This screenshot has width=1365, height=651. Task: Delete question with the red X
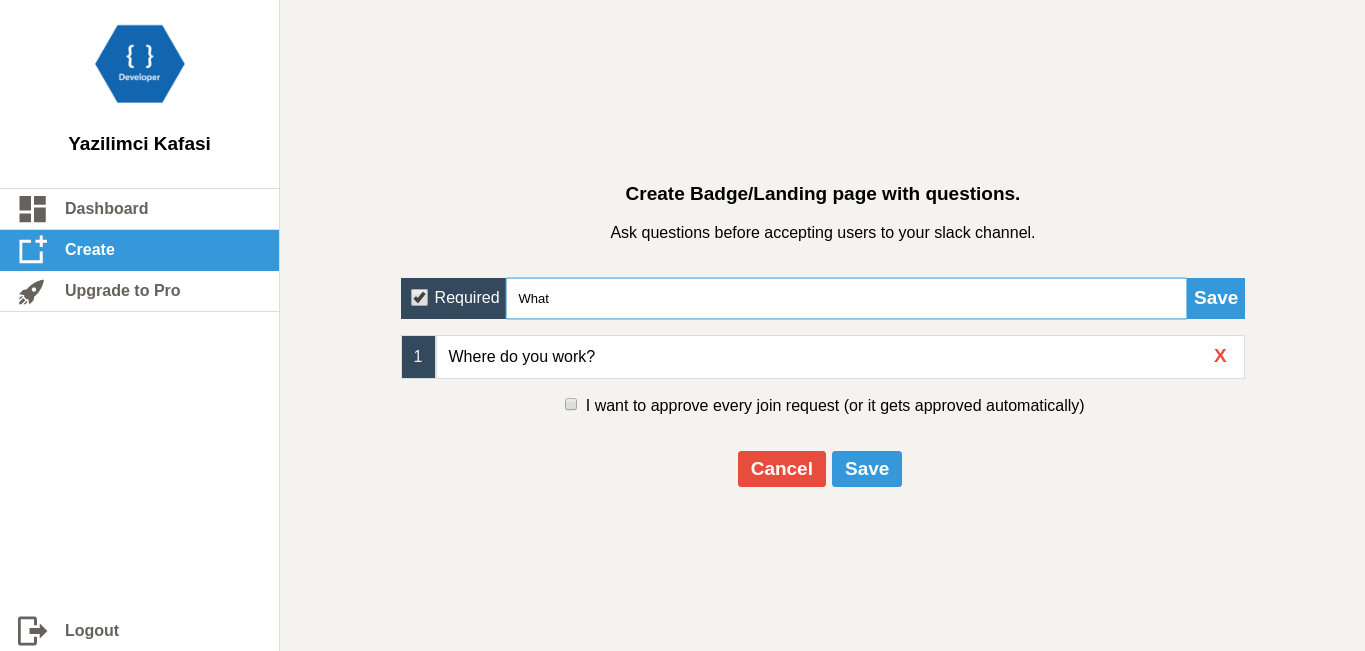pyautogui.click(x=1220, y=356)
